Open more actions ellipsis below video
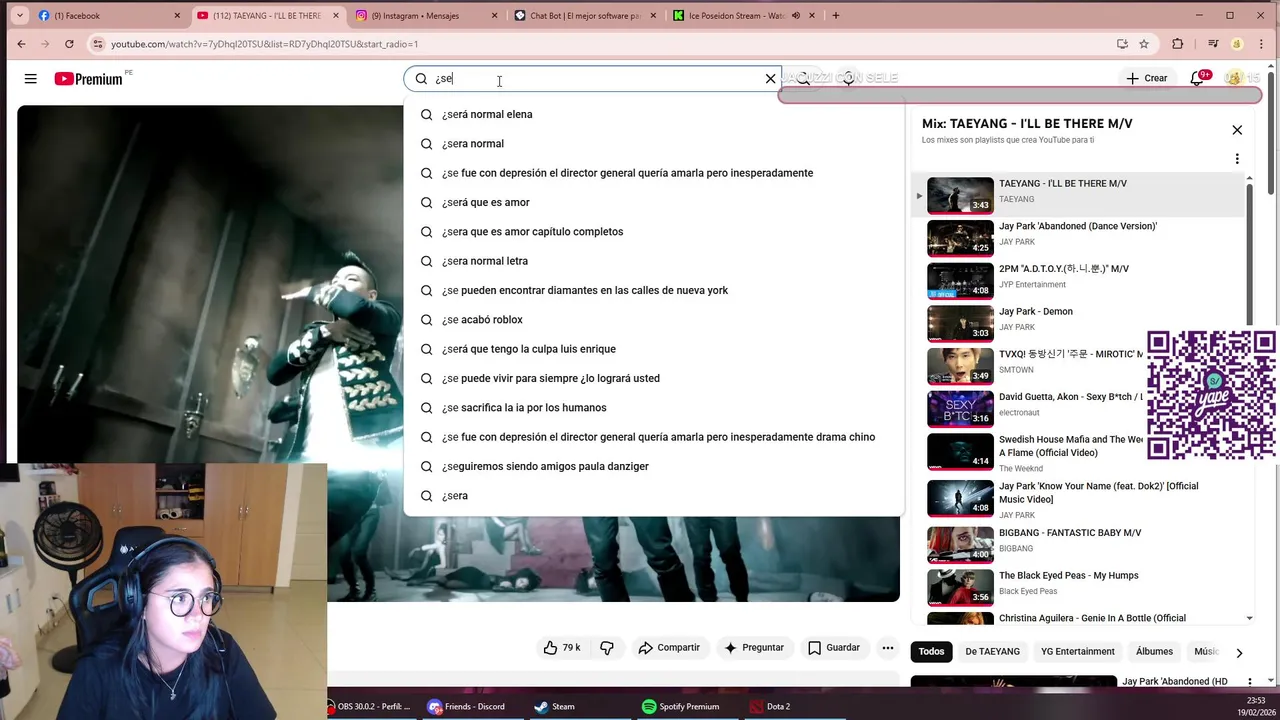Image resolution: width=1280 pixels, height=720 pixels. point(887,648)
